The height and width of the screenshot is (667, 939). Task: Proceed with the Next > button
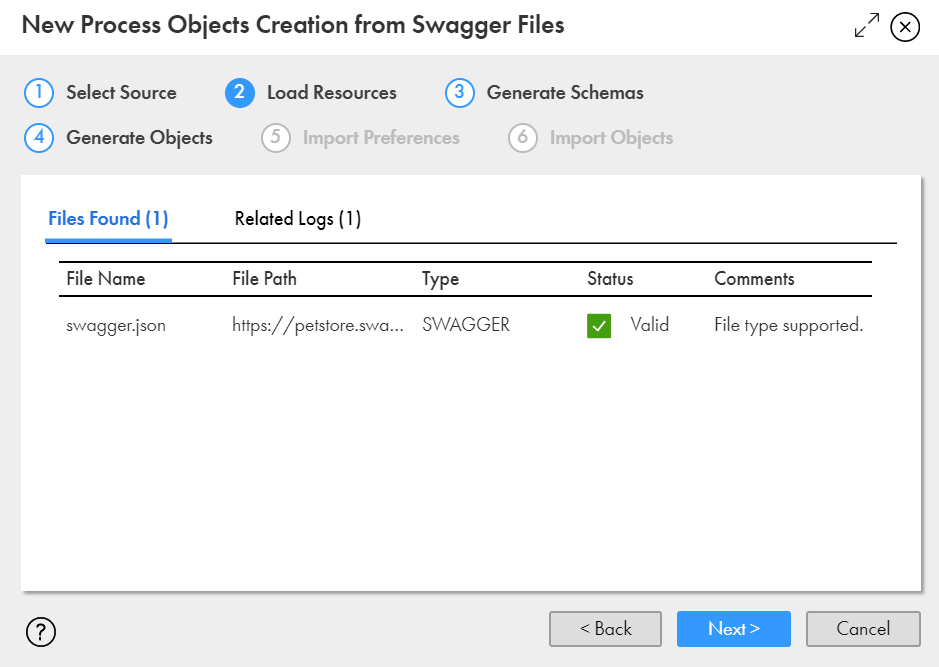(x=734, y=629)
